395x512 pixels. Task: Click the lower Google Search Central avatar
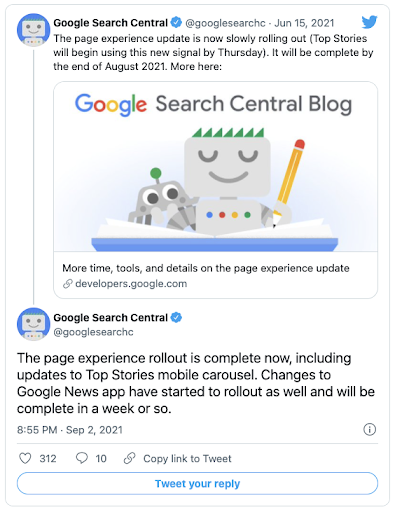33,324
